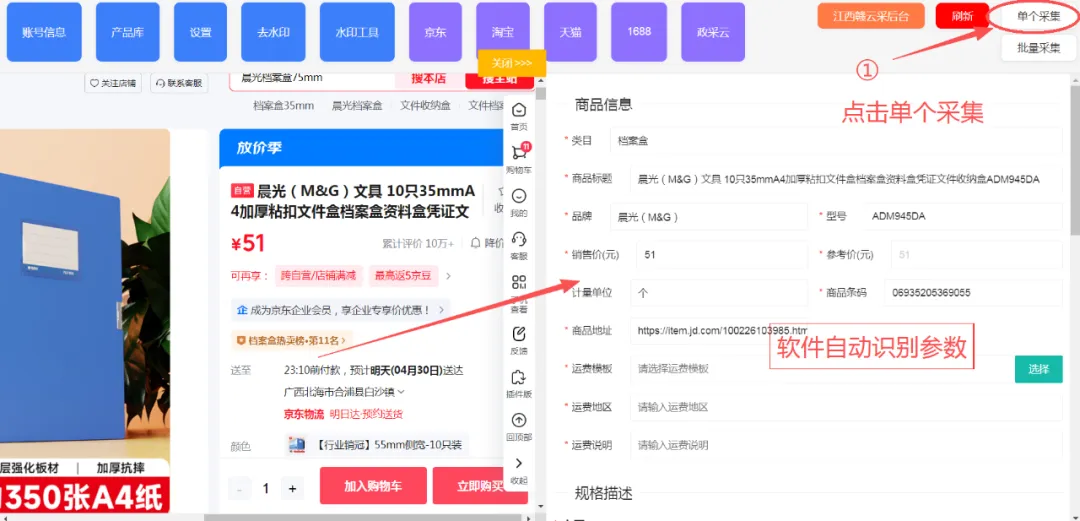
Task: Open 账号信息 account info
Action: click(44, 32)
